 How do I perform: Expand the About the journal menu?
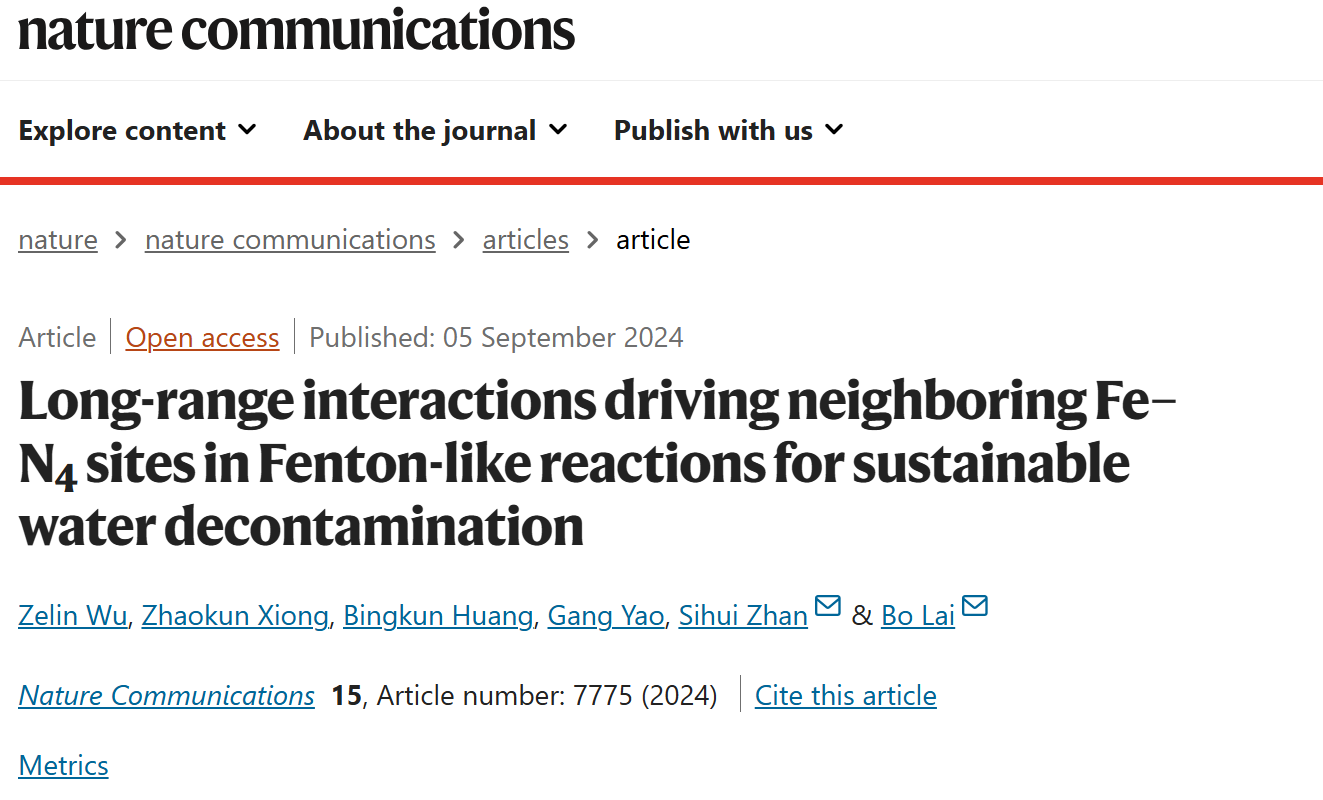[435, 130]
